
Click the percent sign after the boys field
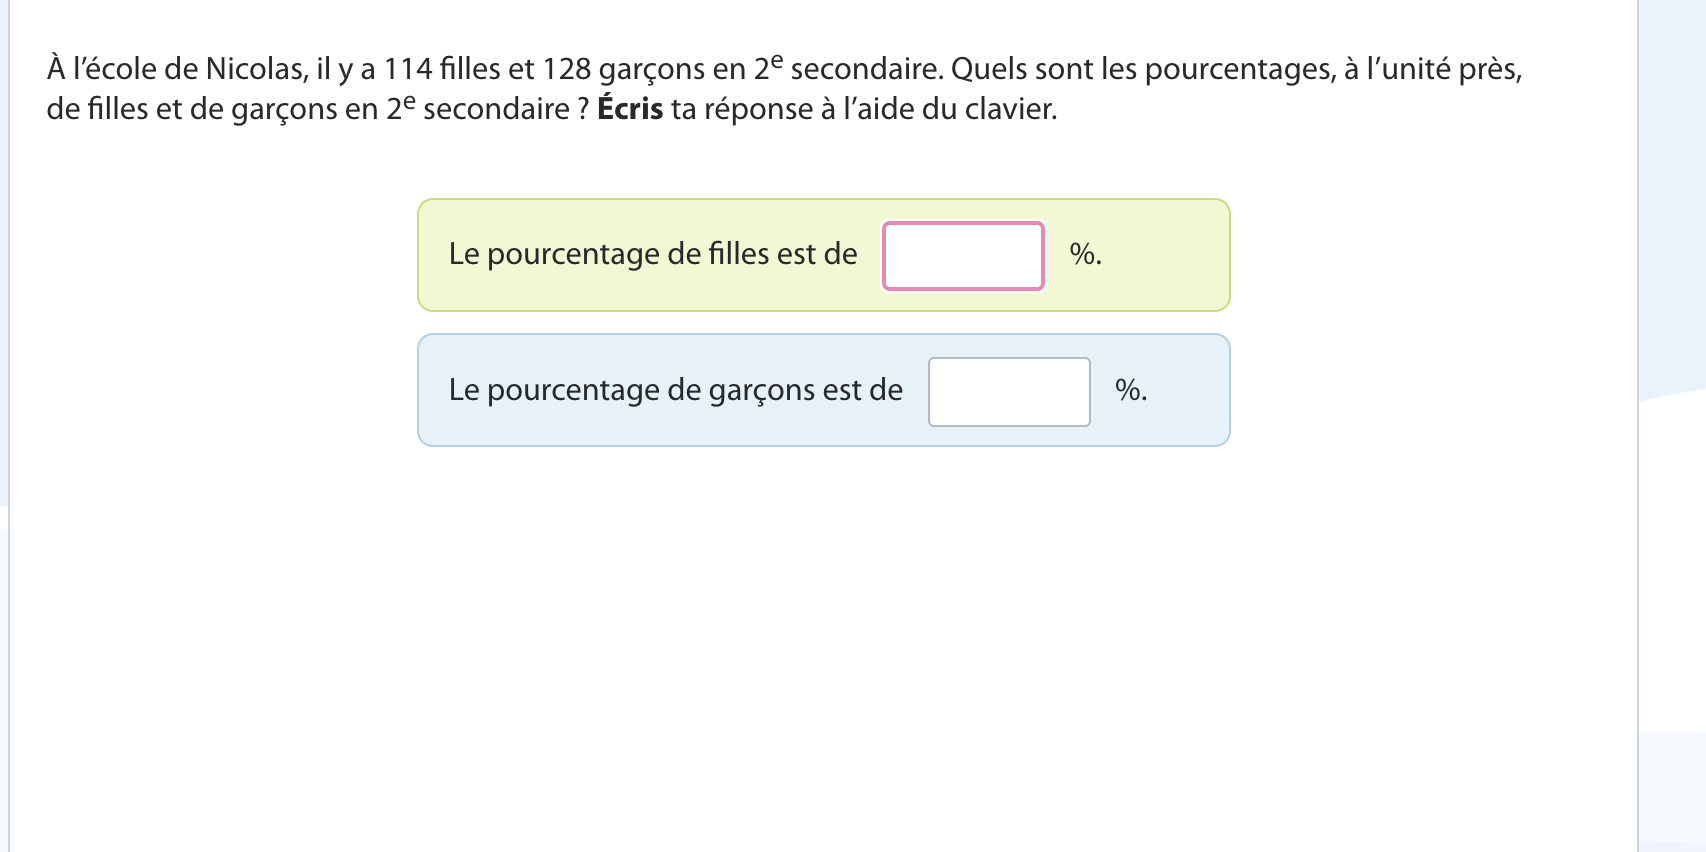tap(1129, 390)
